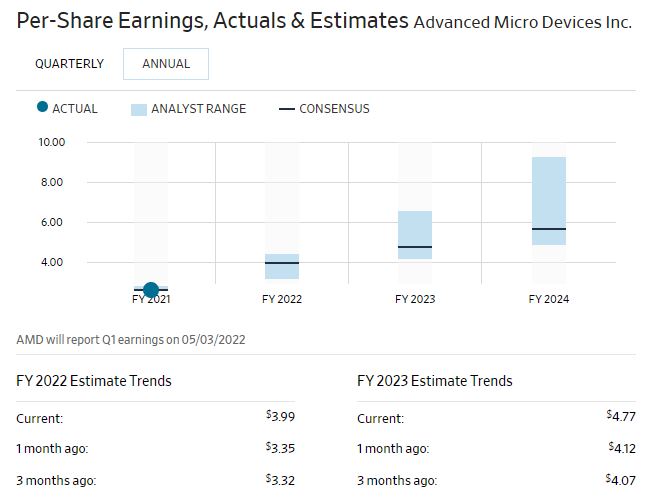
Task: Click the FY 2023 analyst range bar
Action: click(415, 235)
